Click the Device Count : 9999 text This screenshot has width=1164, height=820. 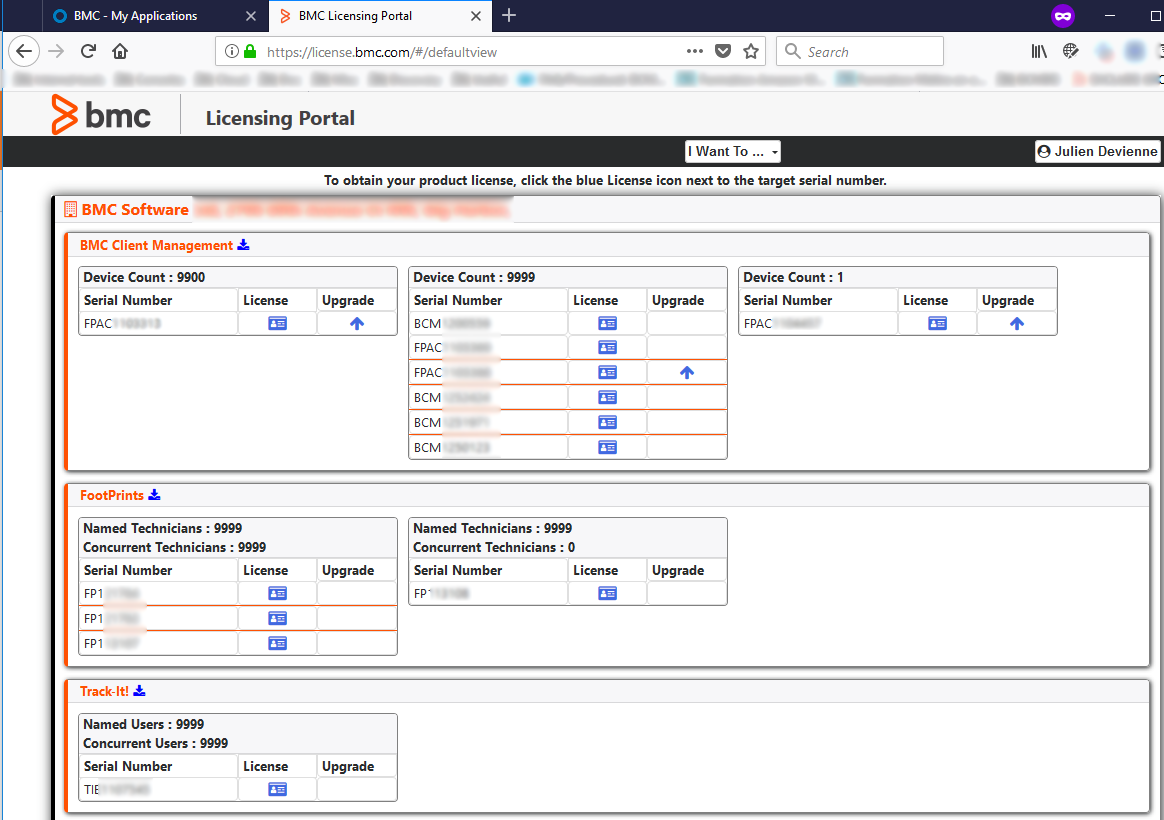tap(474, 278)
